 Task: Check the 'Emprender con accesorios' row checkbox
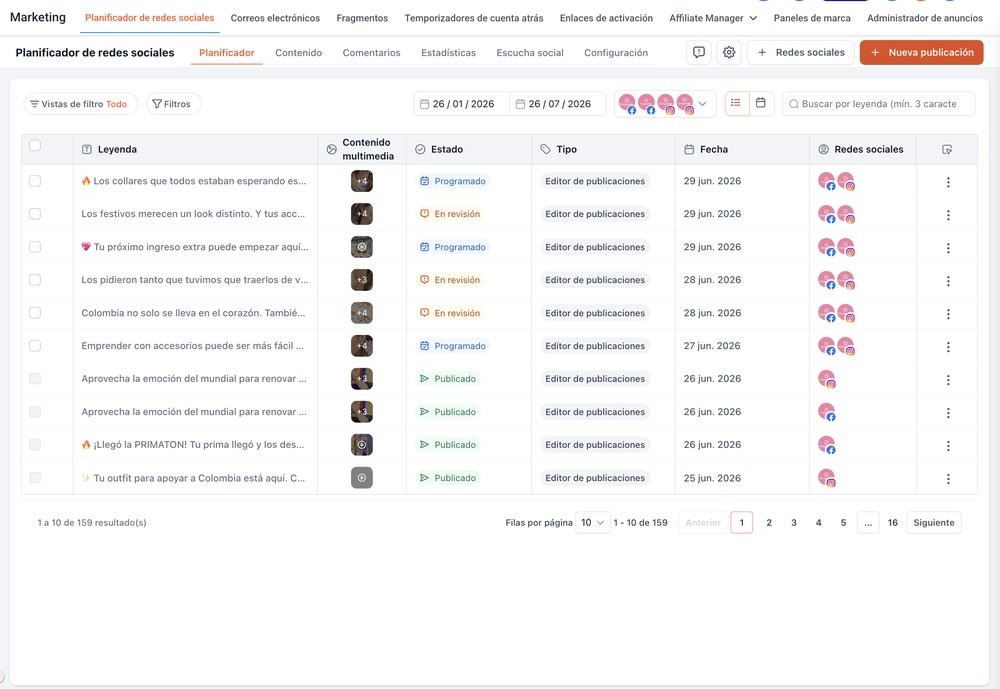[x=35, y=346]
